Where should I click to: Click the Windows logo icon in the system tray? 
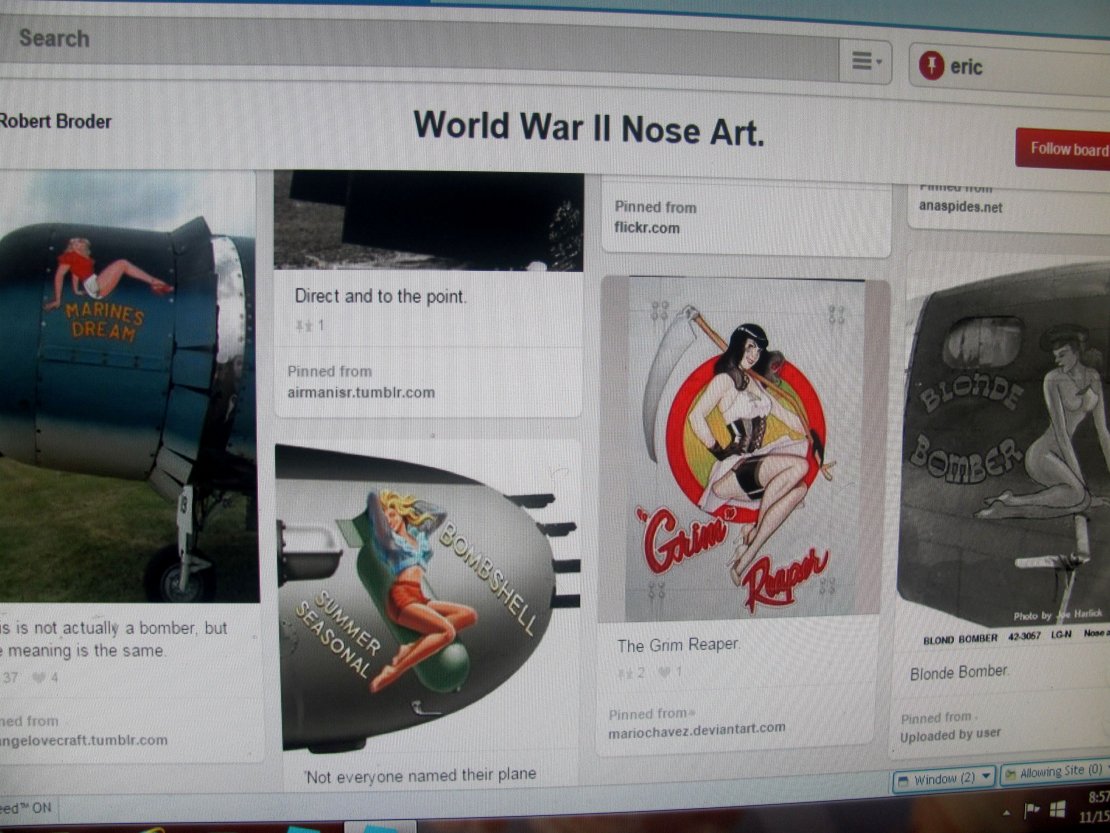tap(1058, 809)
